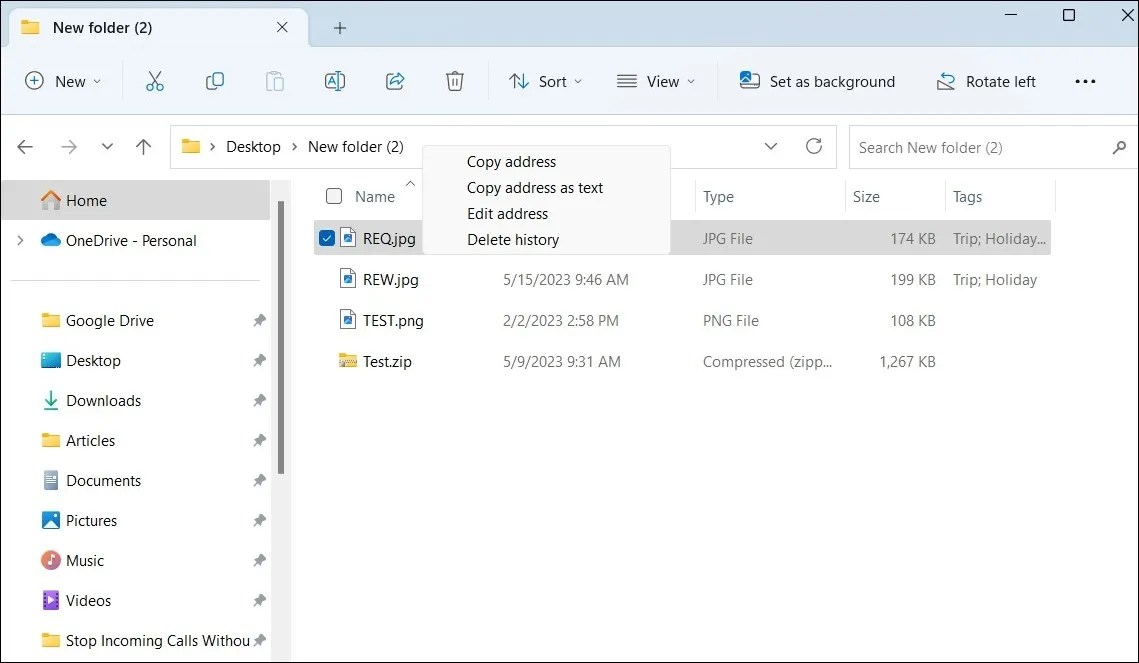Expand the OneDrive - Personal tree node
This screenshot has width=1139, height=663.
[x=22, y=240]
